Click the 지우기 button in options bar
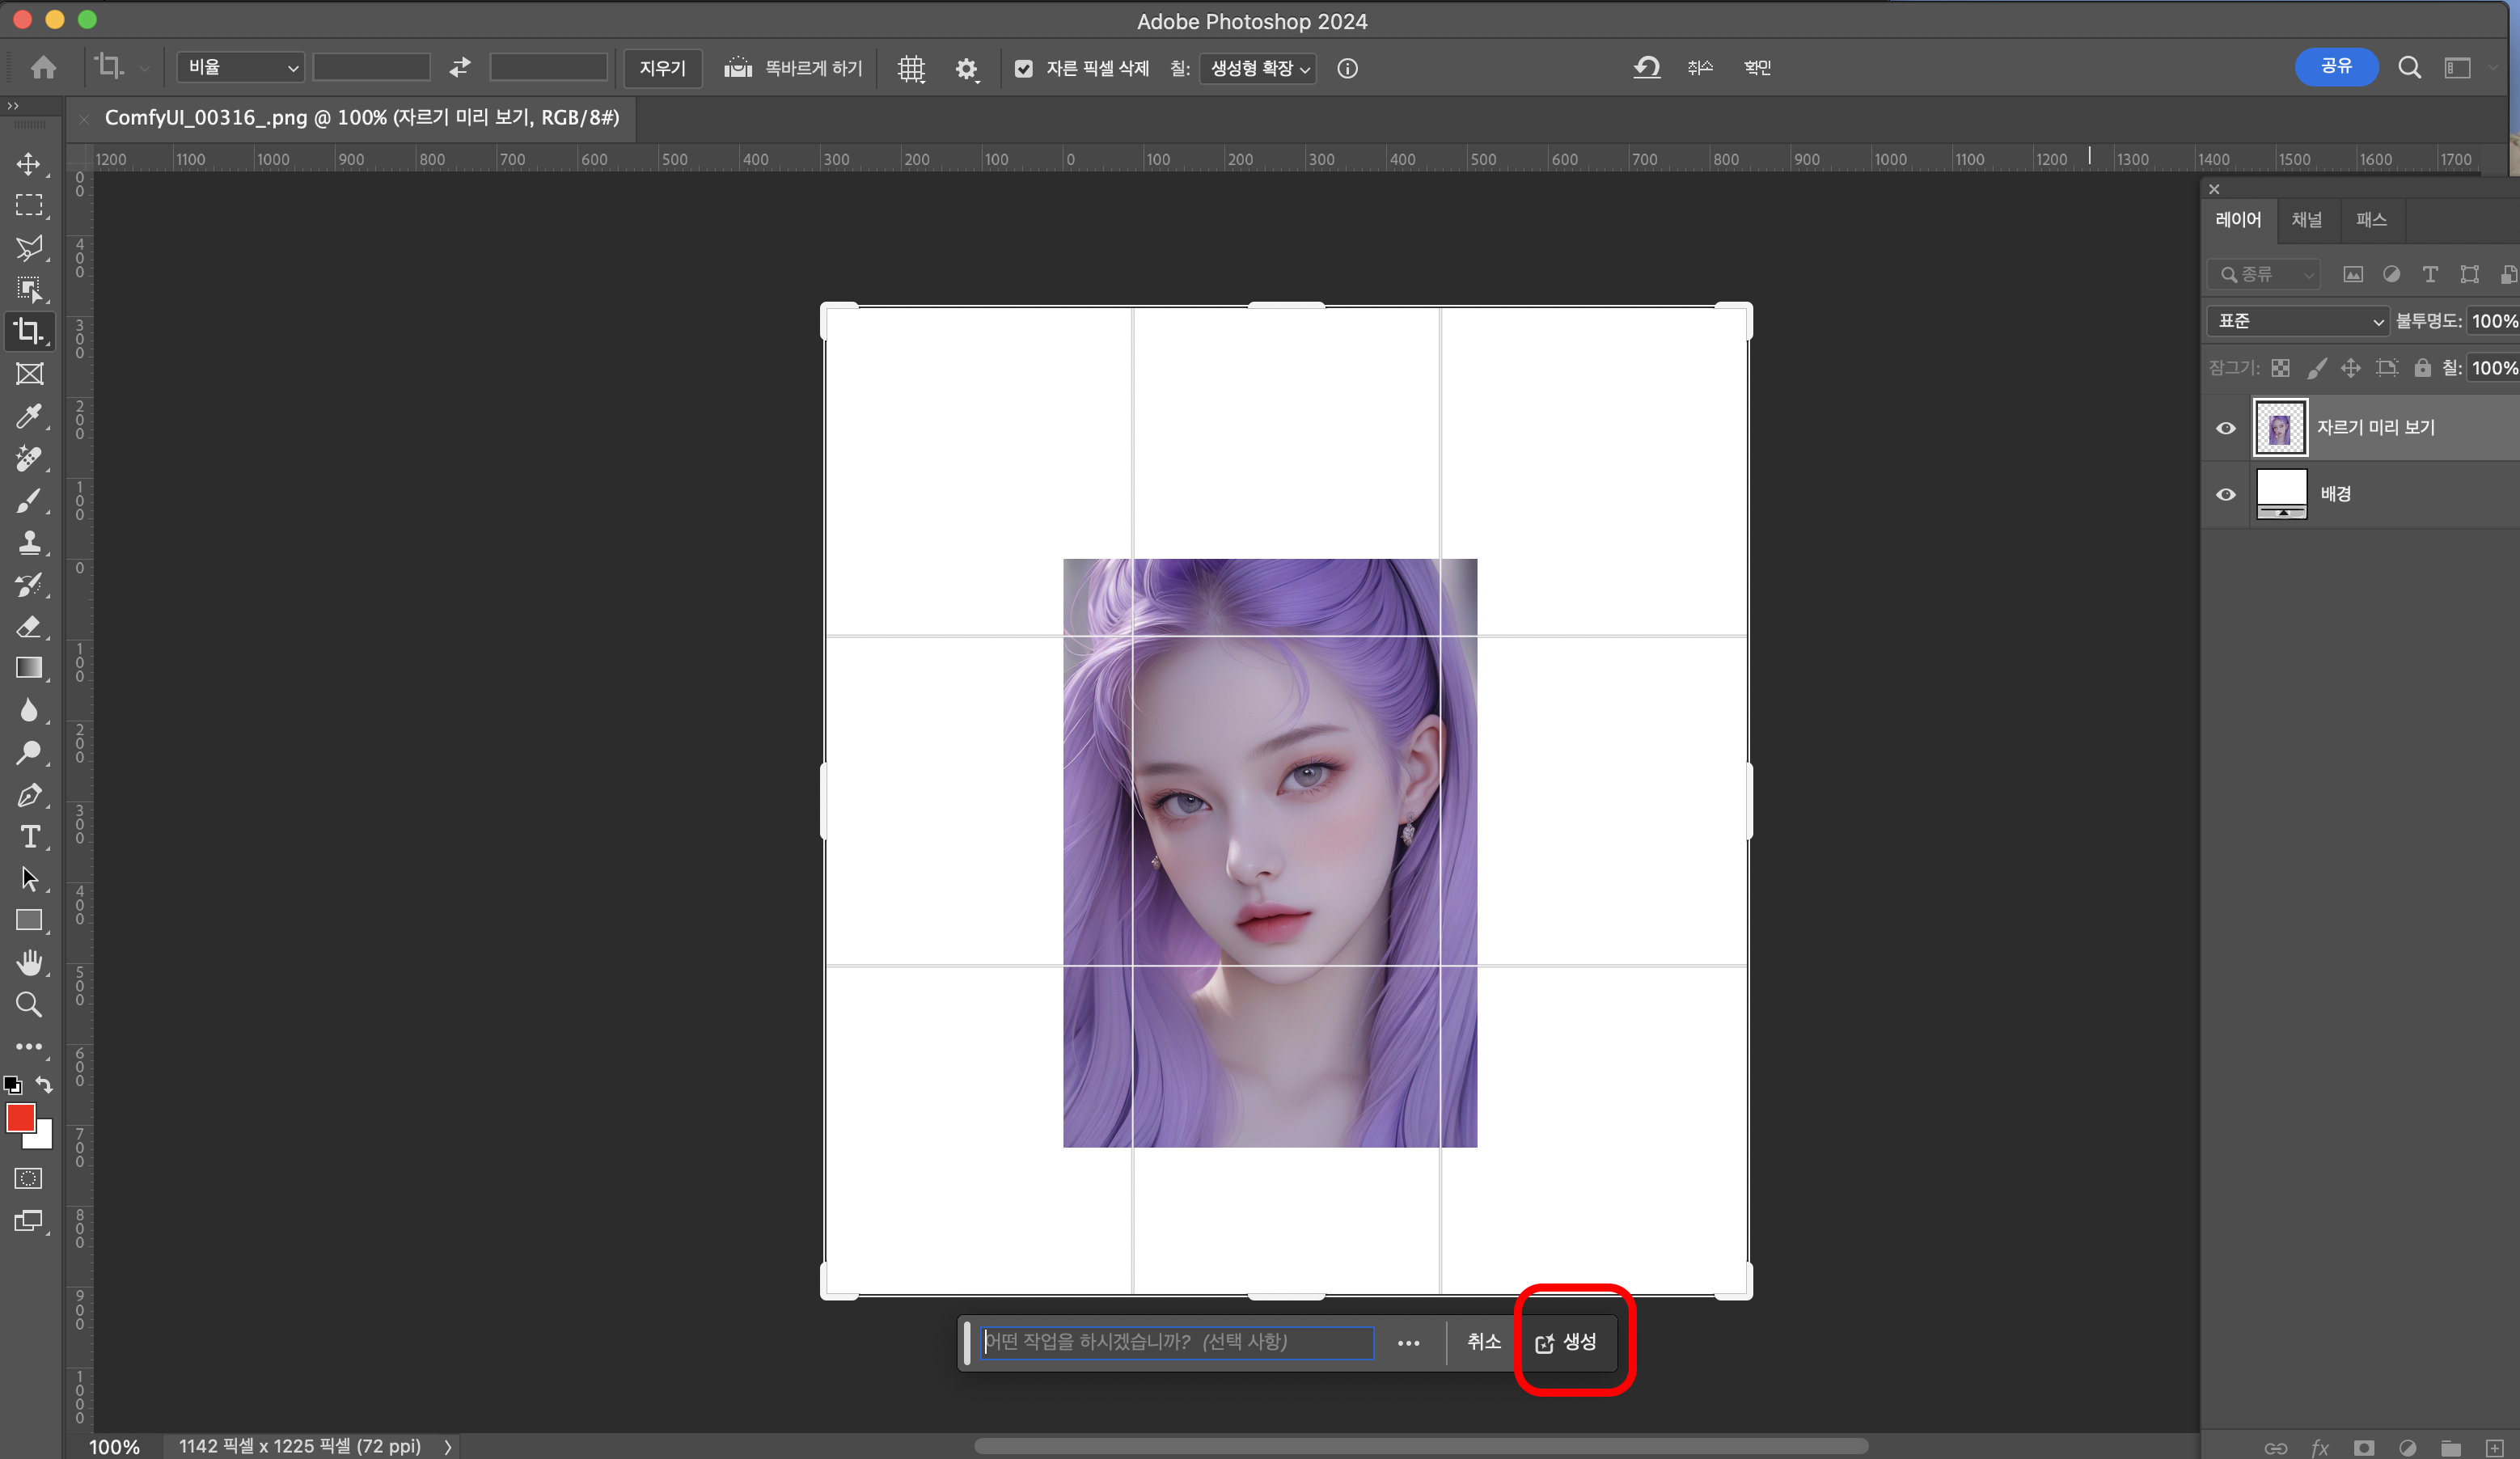This screenshot has height=1459, width=2520. (662, 68)
